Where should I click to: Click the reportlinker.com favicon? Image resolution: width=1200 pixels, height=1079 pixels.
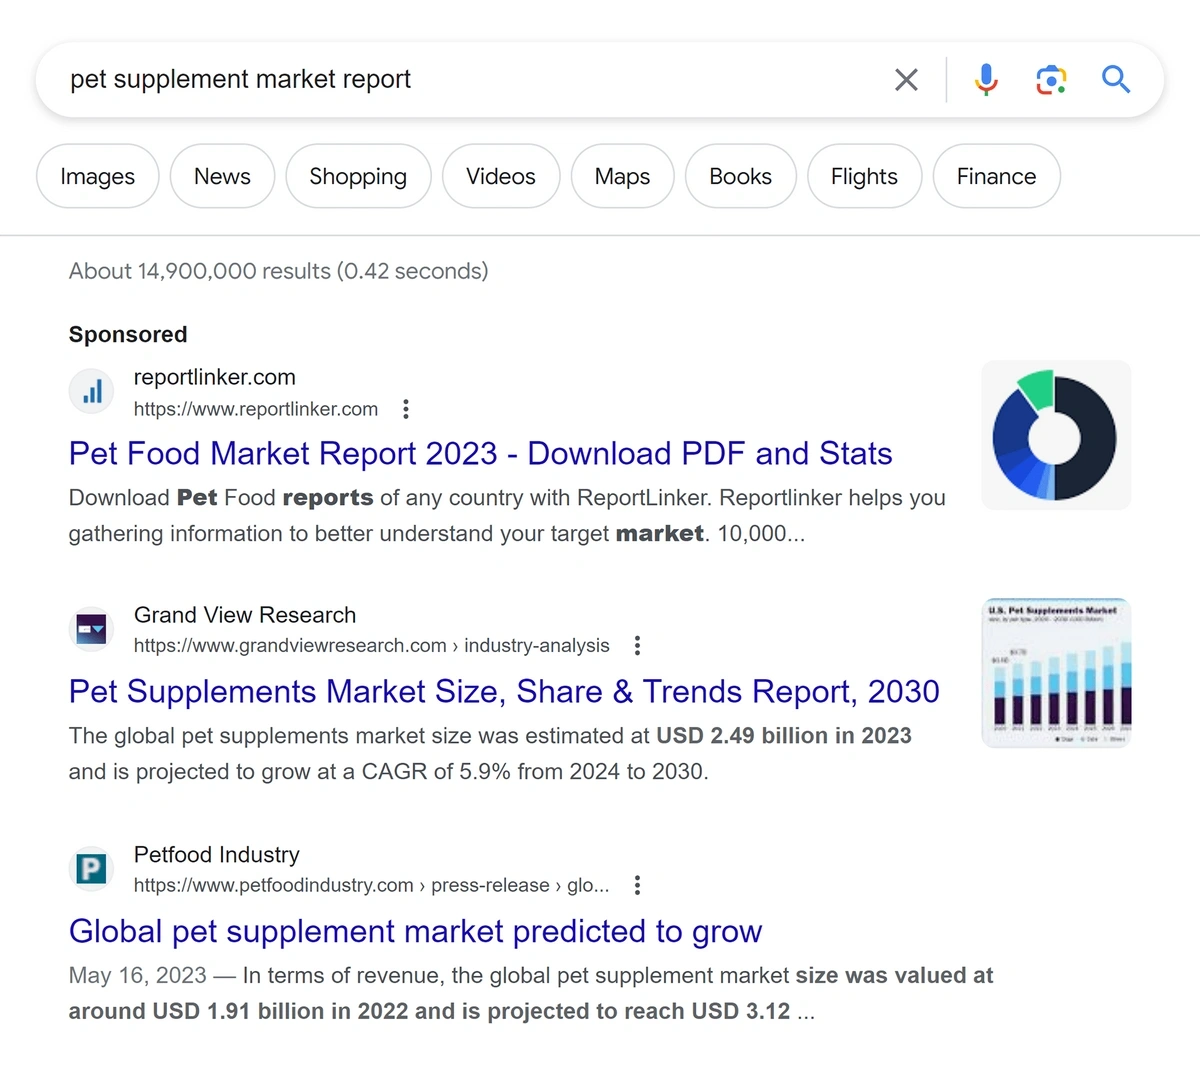[92, 391]
